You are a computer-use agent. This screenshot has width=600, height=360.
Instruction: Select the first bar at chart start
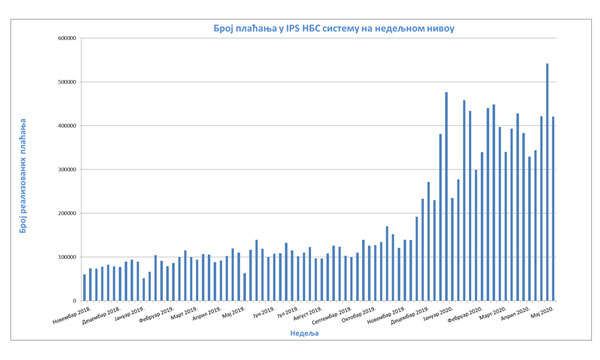pyautogui.click(x=85, y=287)
